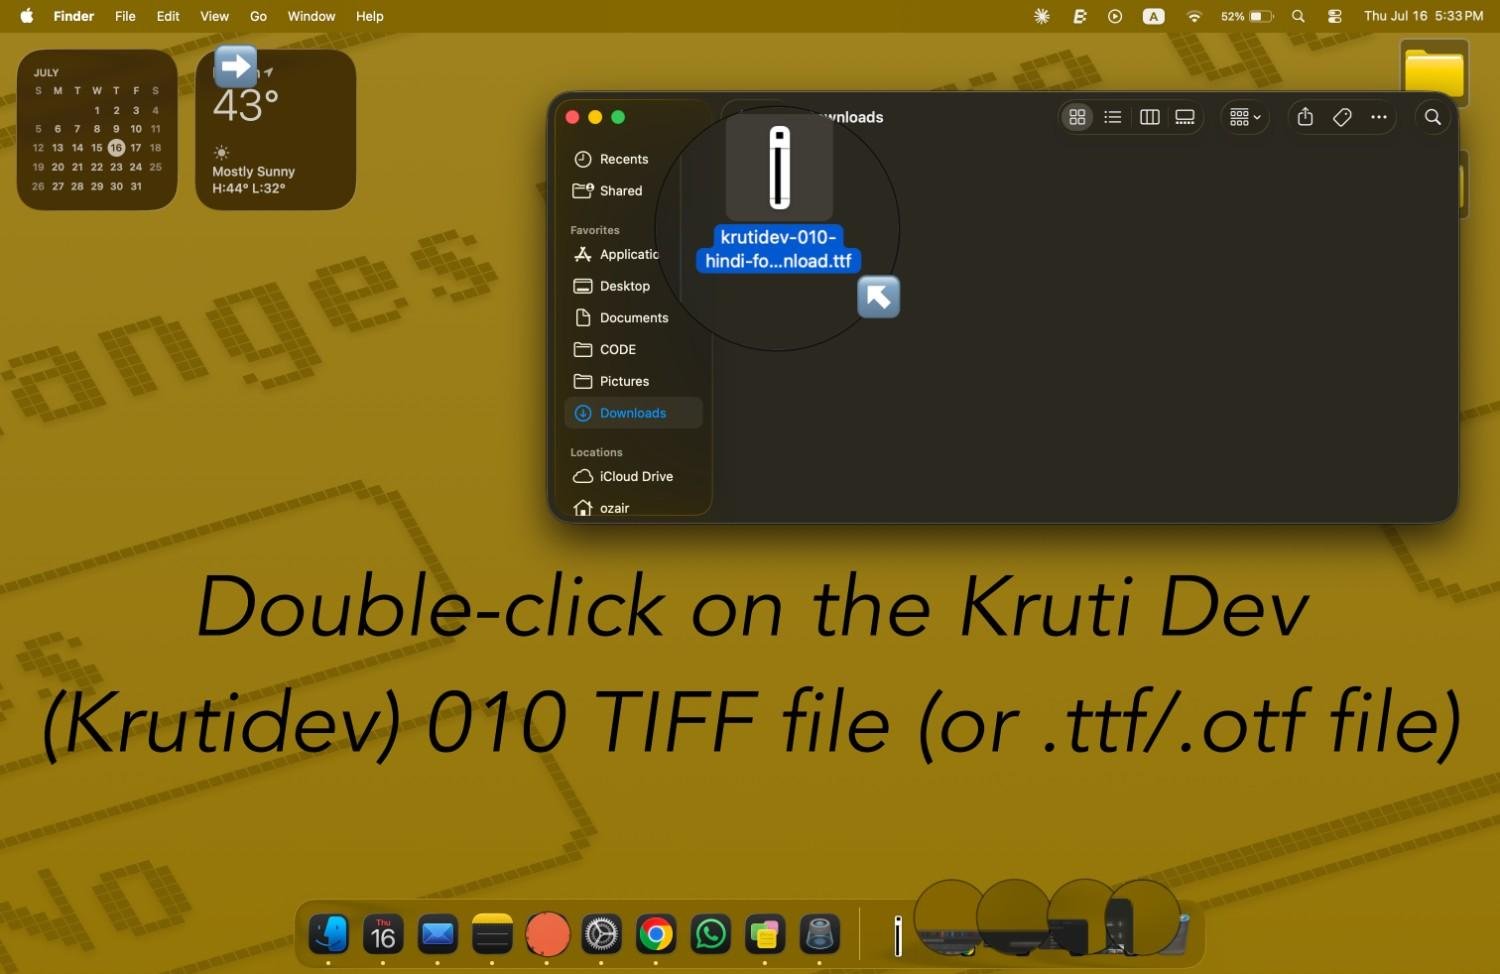Switch Finder to gallery view

pyautogui.click(x=1185, y=117)
